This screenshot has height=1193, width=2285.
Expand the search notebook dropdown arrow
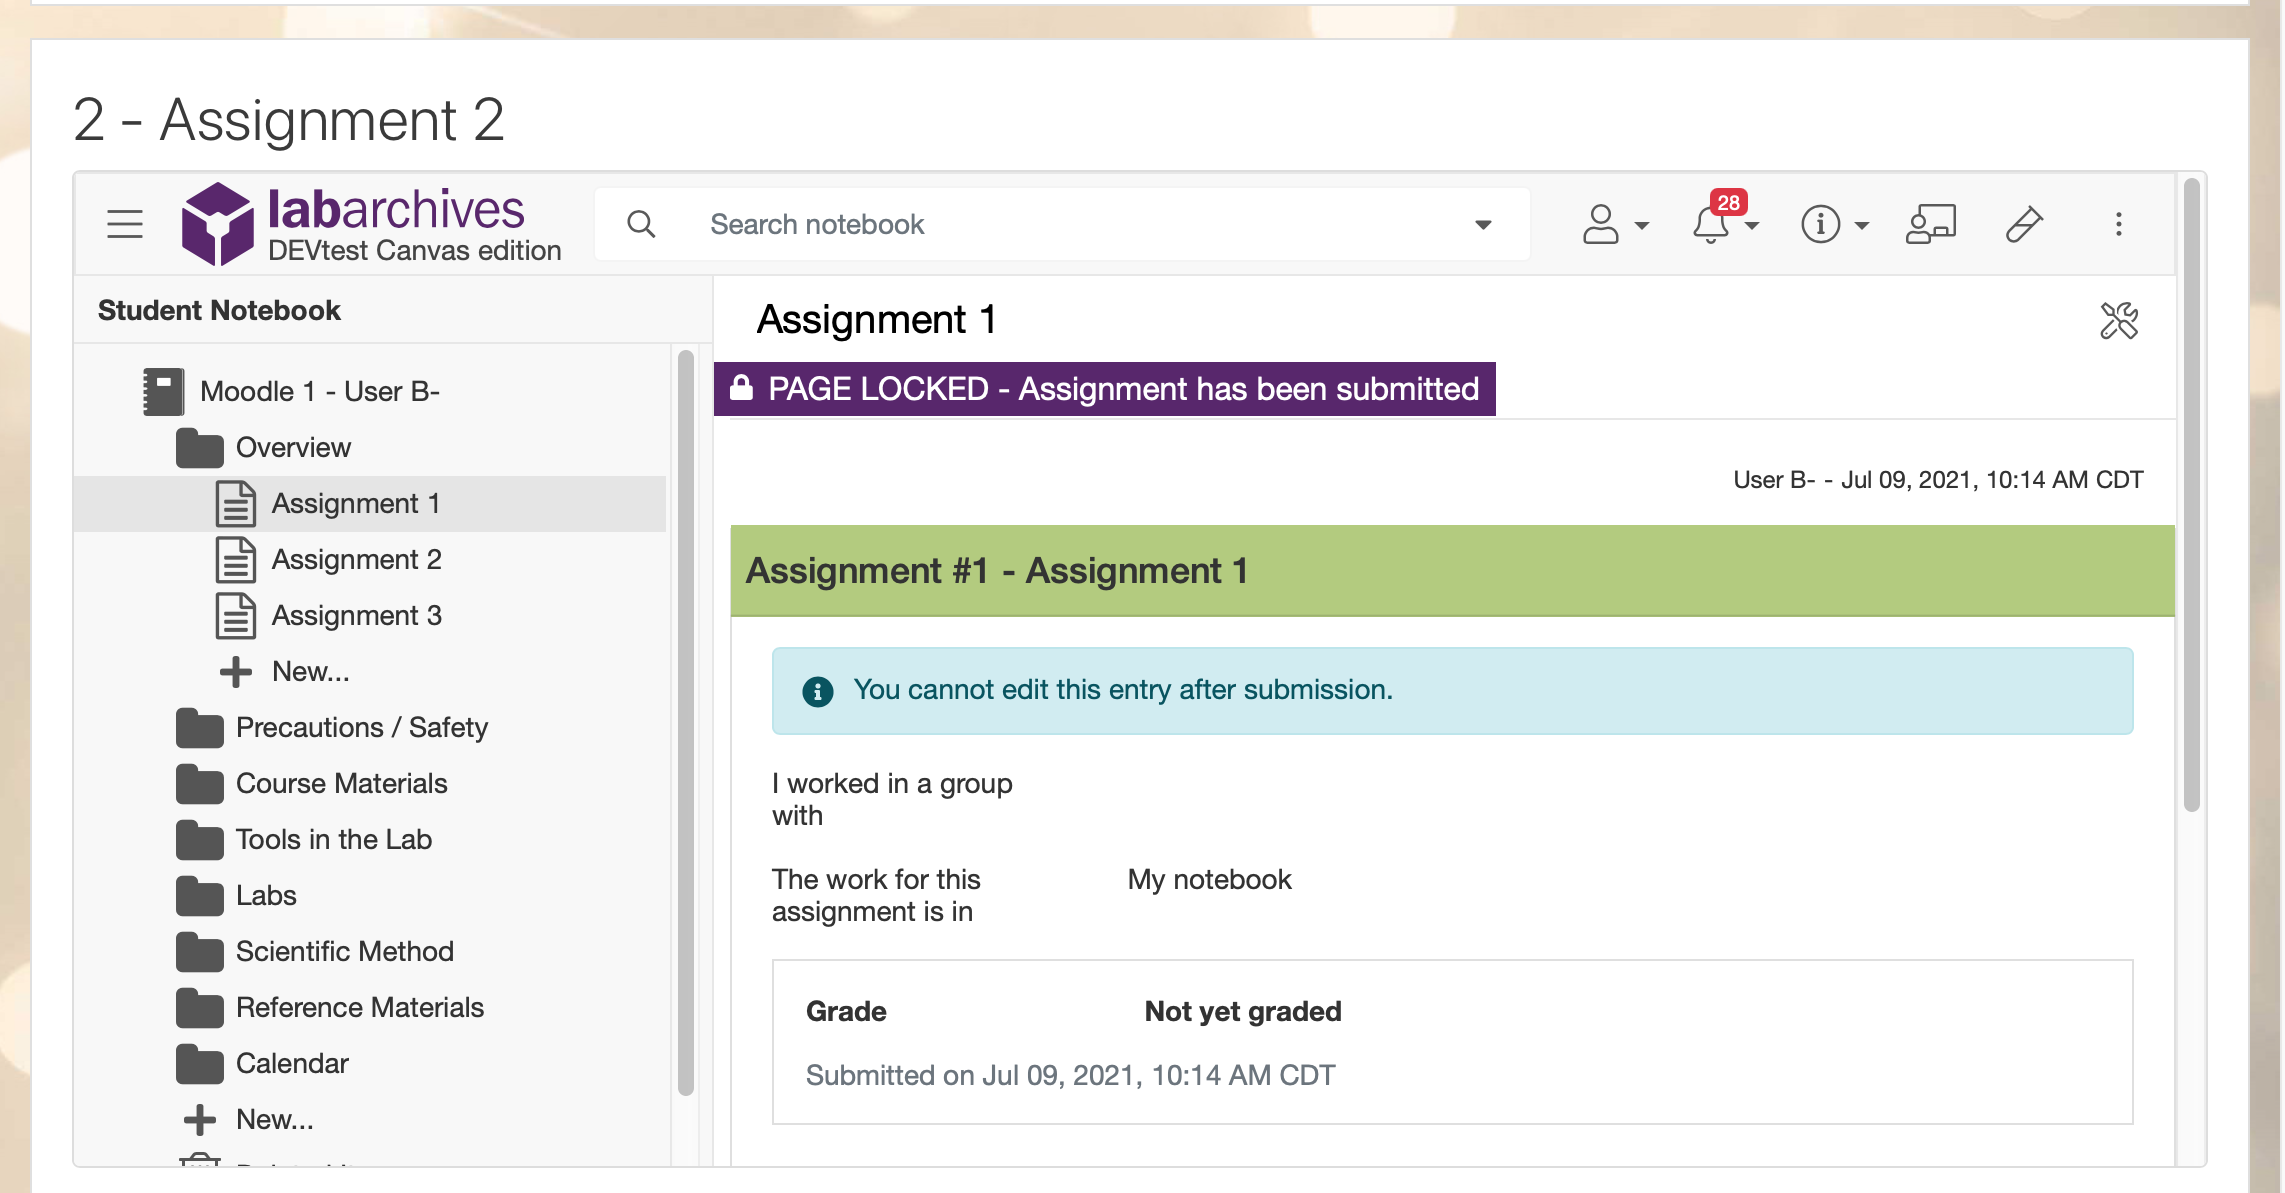[x=1483, y=224]
